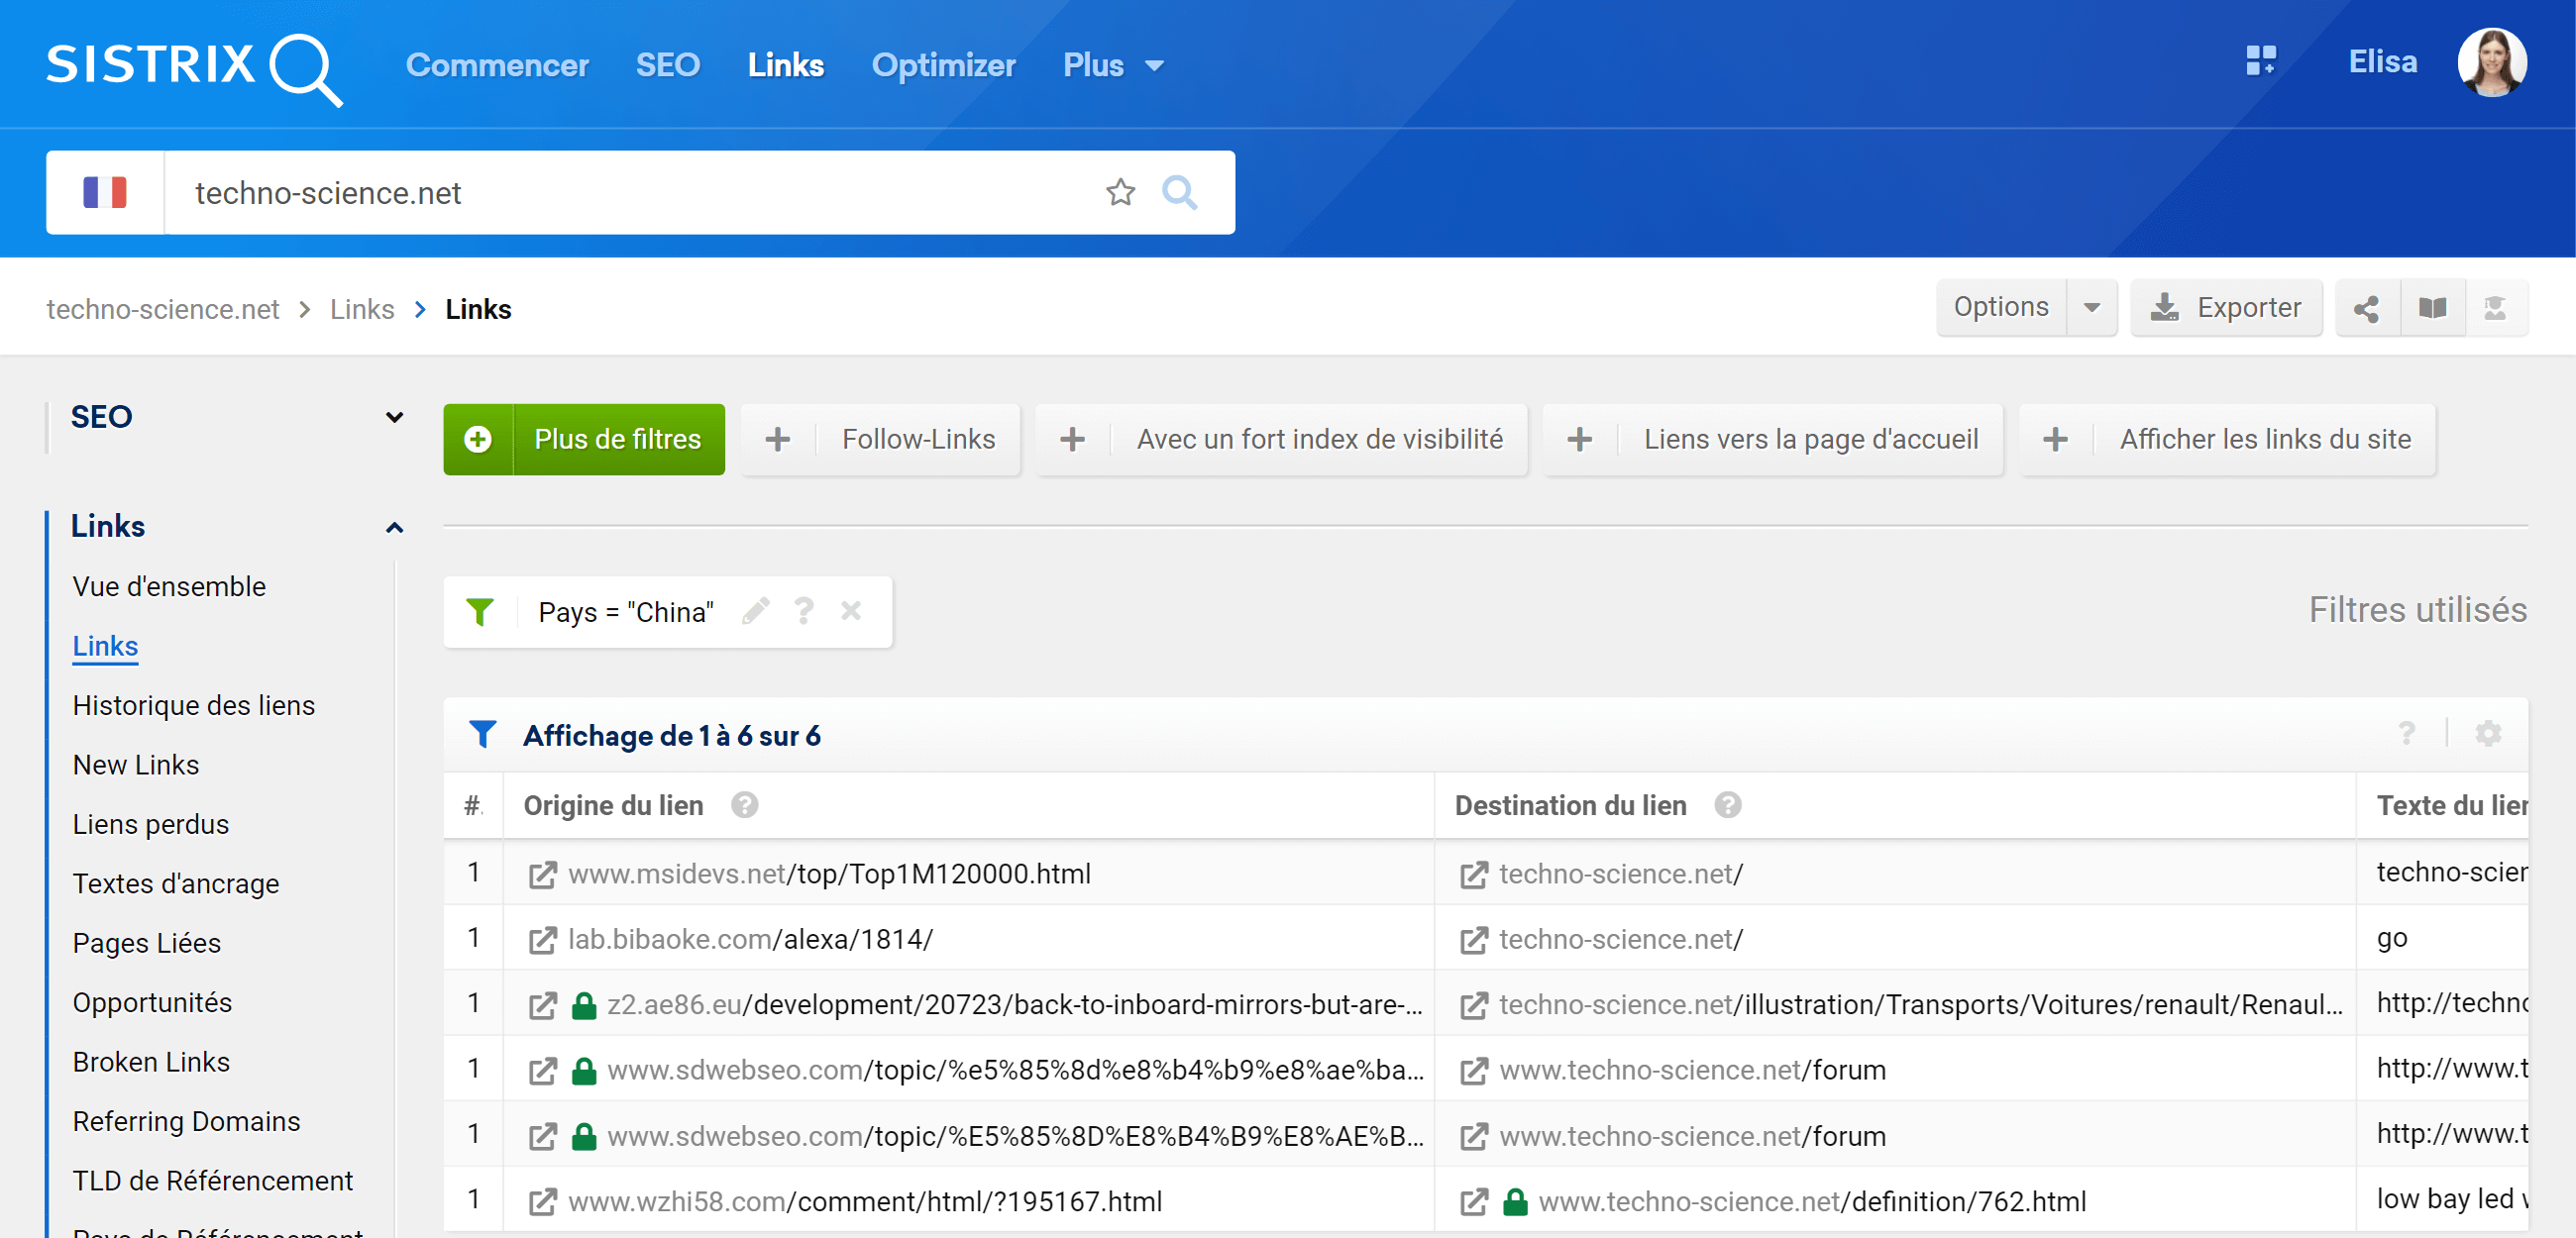This screenshot has height=1238, width=2576.
Task: Open external link for z2.ae86.eu row
Action: pos(542,1006)
